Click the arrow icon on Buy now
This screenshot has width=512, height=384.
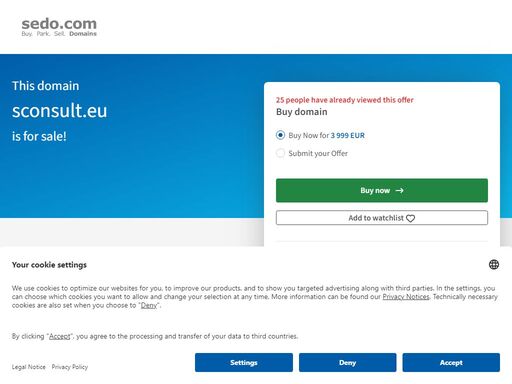pos(399,190)
